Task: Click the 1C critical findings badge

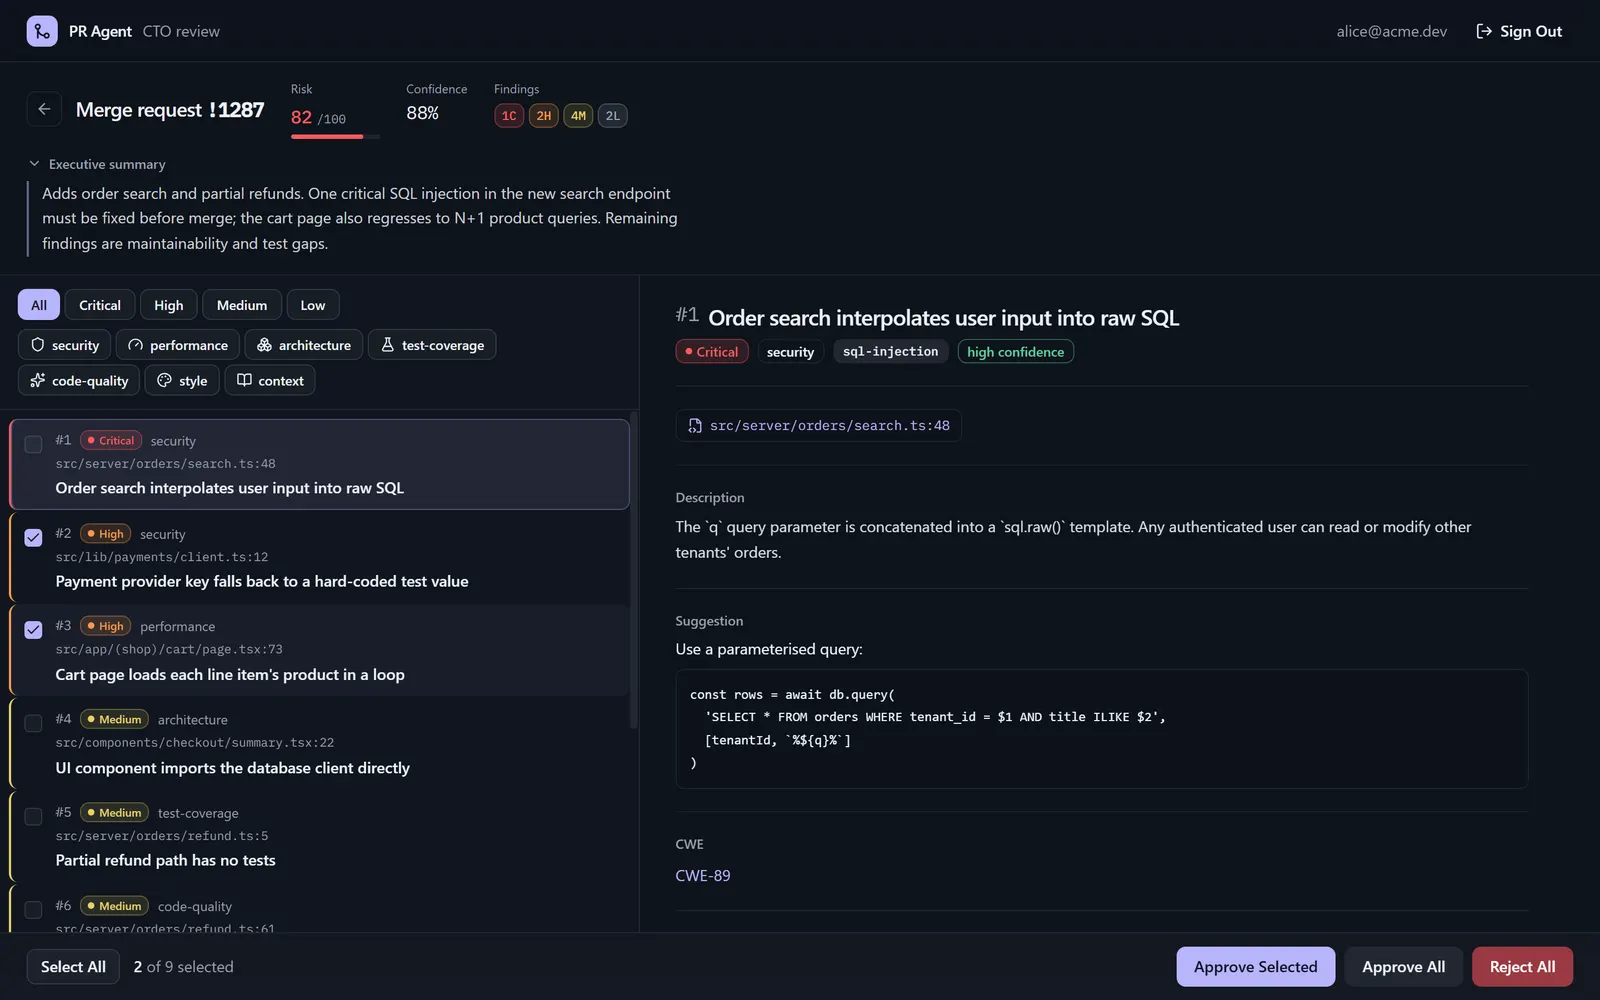Action: (509, 116)
